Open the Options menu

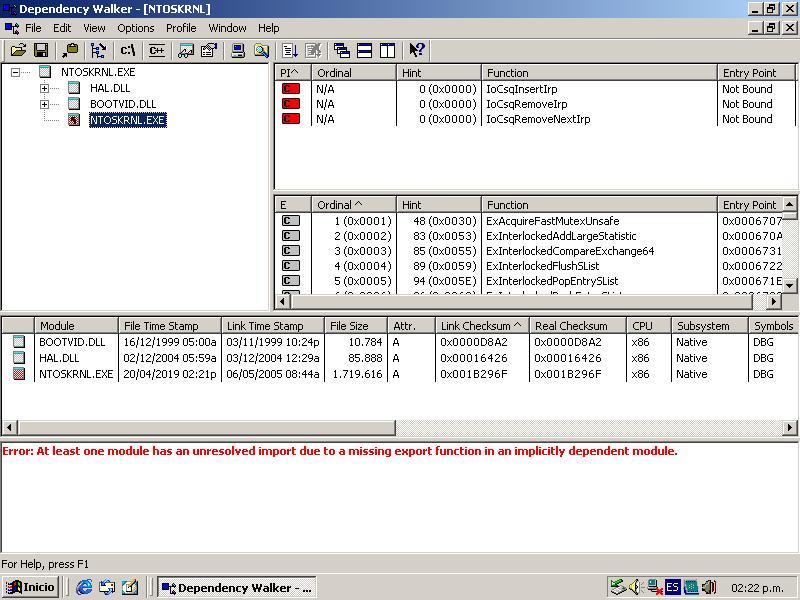pos(136,28)
